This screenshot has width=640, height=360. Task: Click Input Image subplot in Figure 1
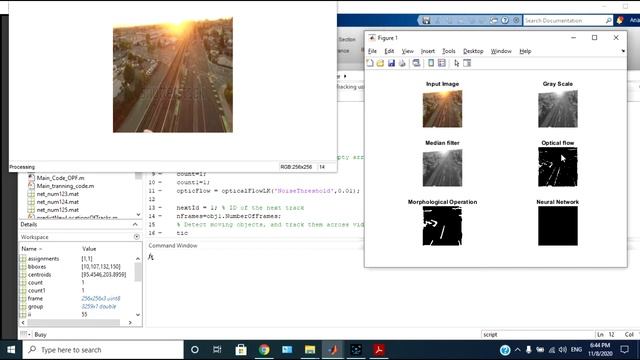[x=442, y=109]
